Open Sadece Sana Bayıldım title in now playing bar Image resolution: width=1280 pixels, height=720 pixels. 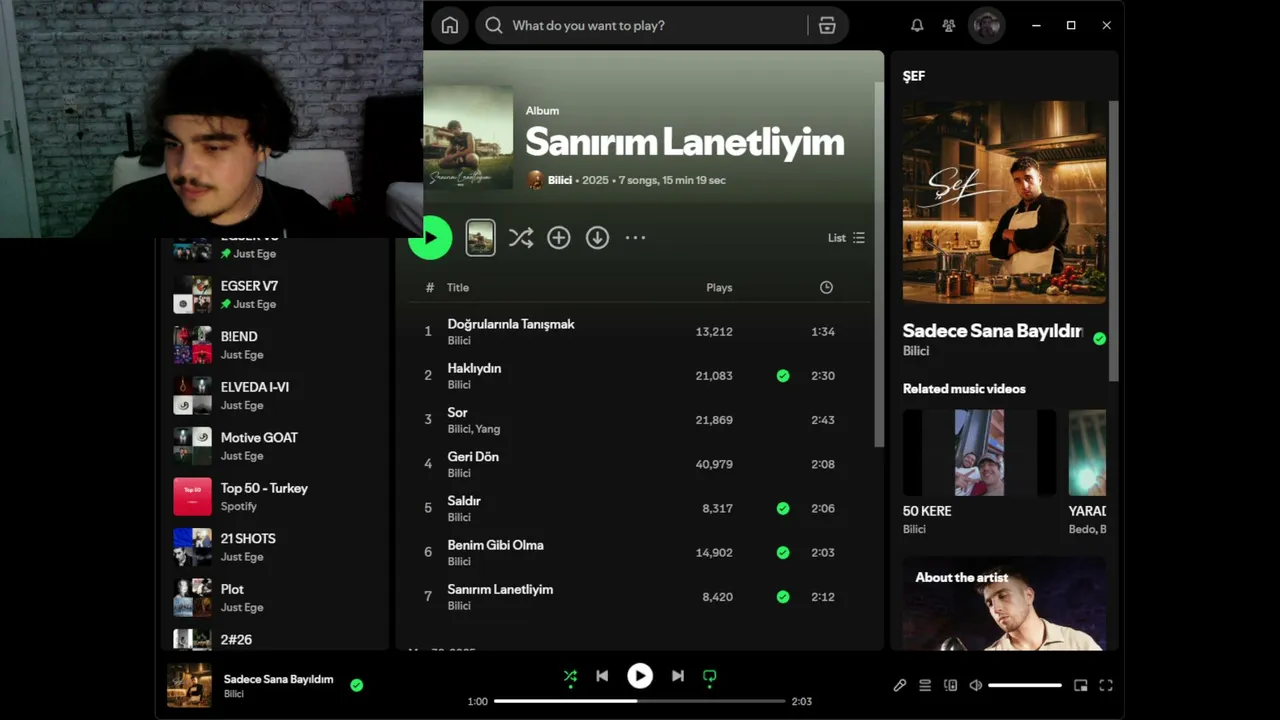point(278,679)
